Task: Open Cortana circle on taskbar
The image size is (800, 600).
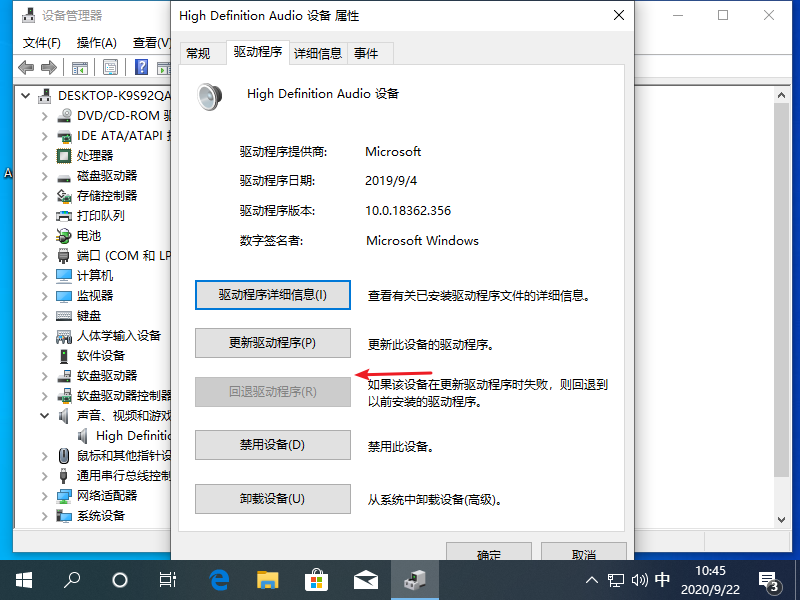Action: pos(120,580)
